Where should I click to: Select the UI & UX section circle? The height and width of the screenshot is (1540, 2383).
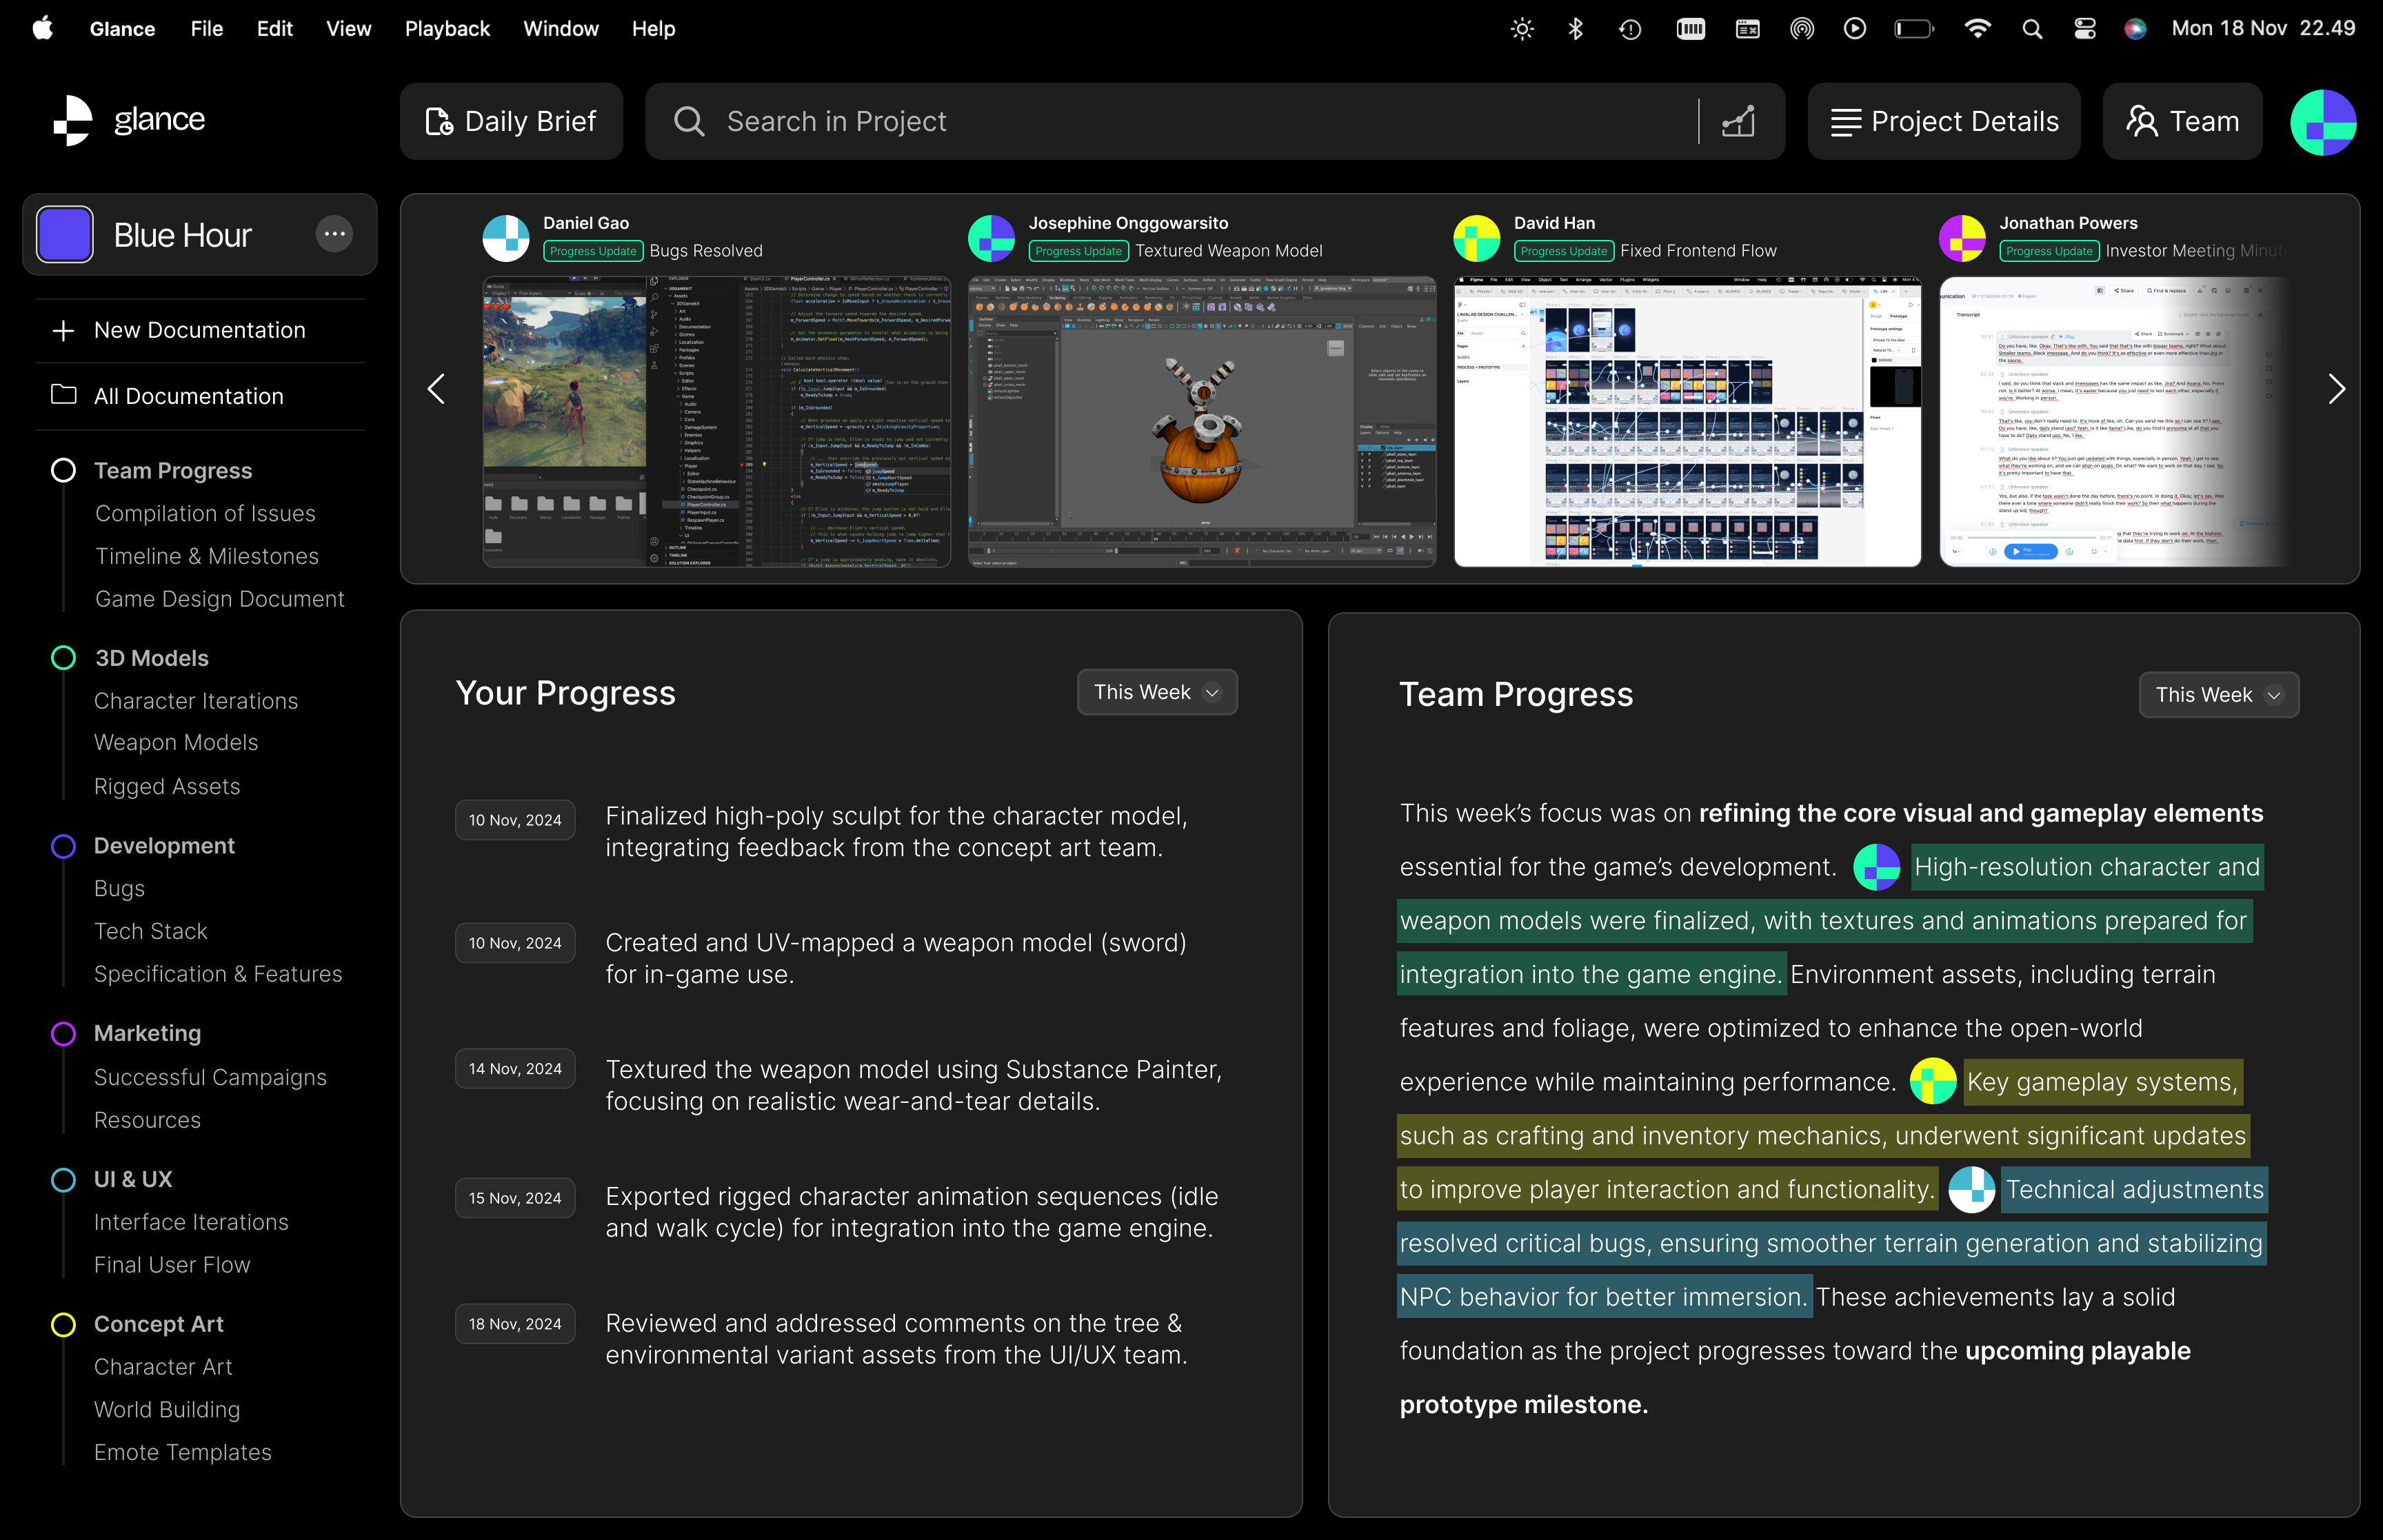click(x=63, y=1179)
